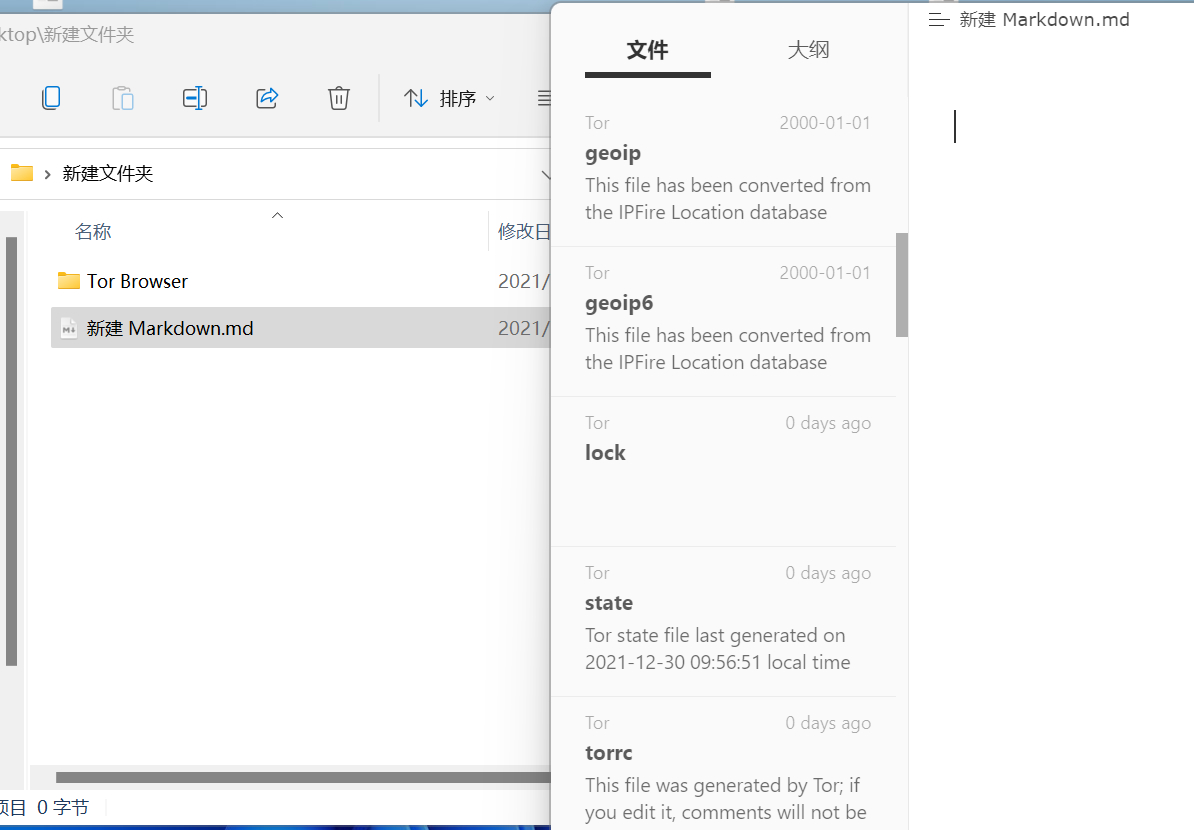Sort by the 名称 column header
The width and height of the screenshot is (1194, 830).
[93, 231]
